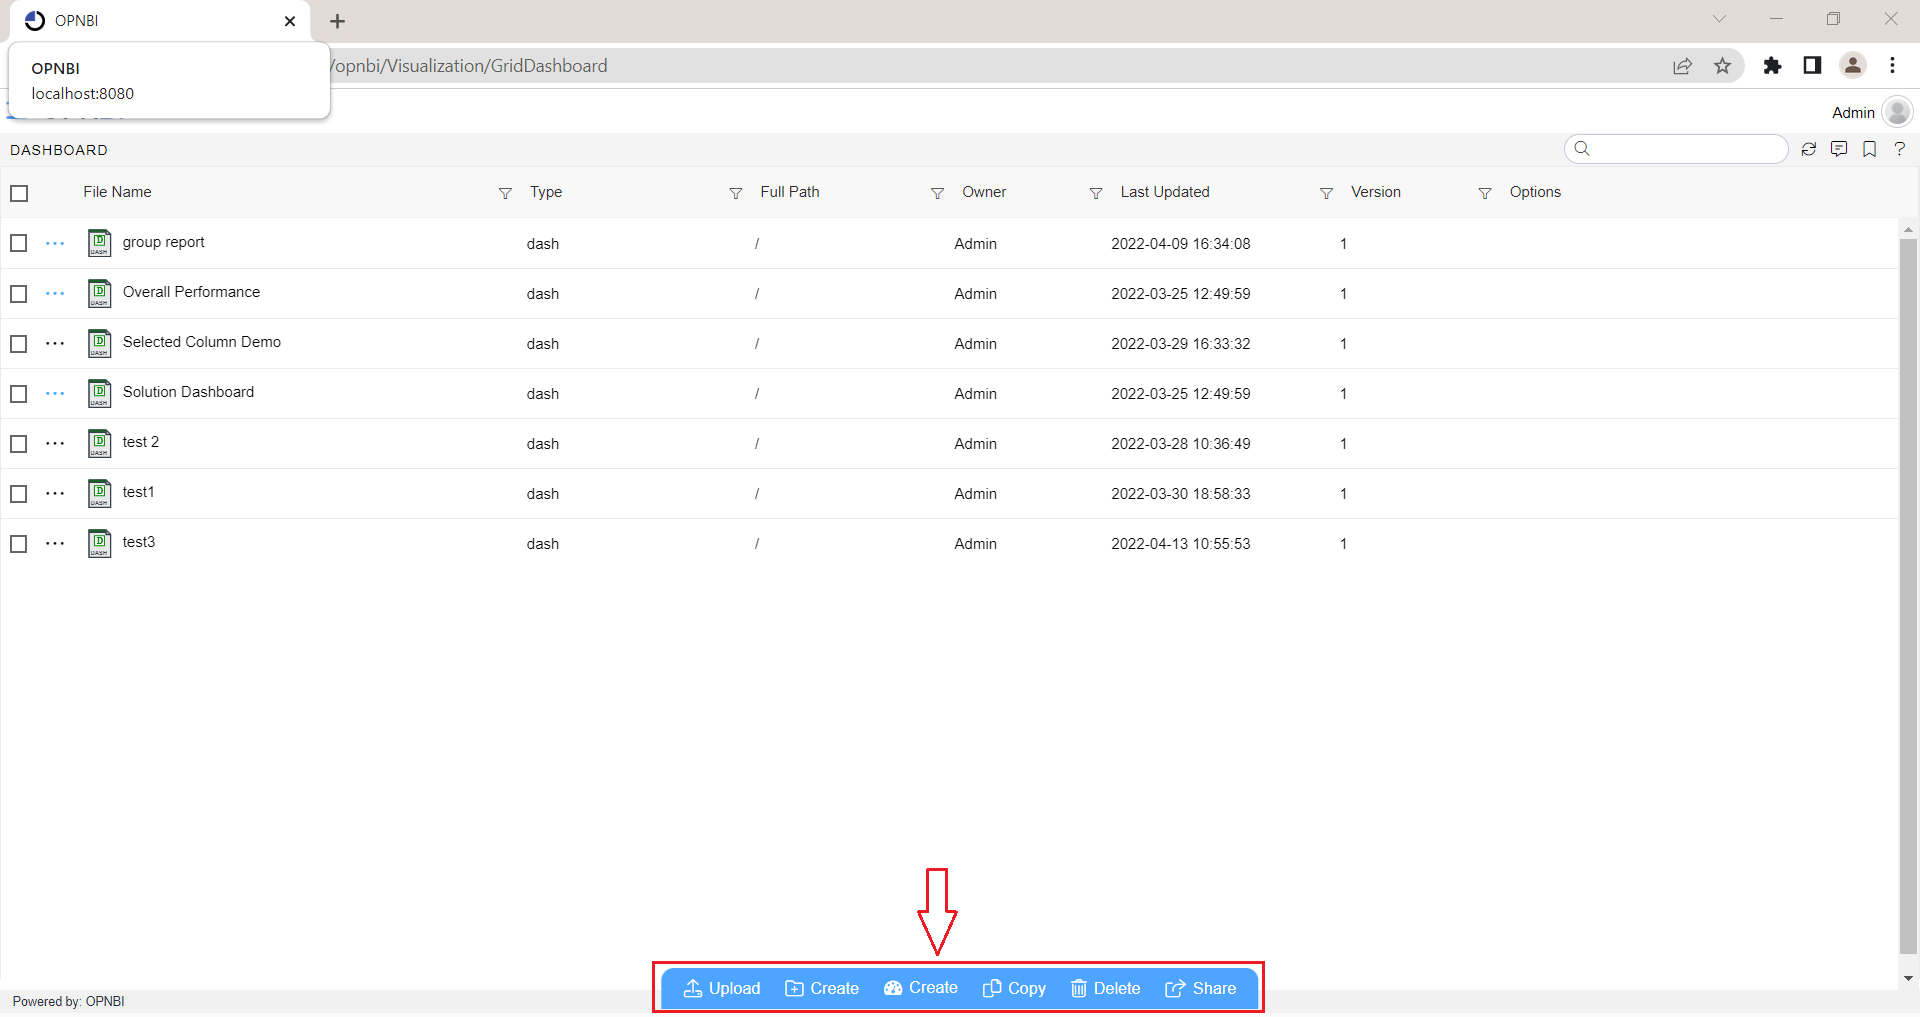Open the three-dot menu for test 2
The width and height of the screenshot is (1920, 1017).
coord(55,443)
